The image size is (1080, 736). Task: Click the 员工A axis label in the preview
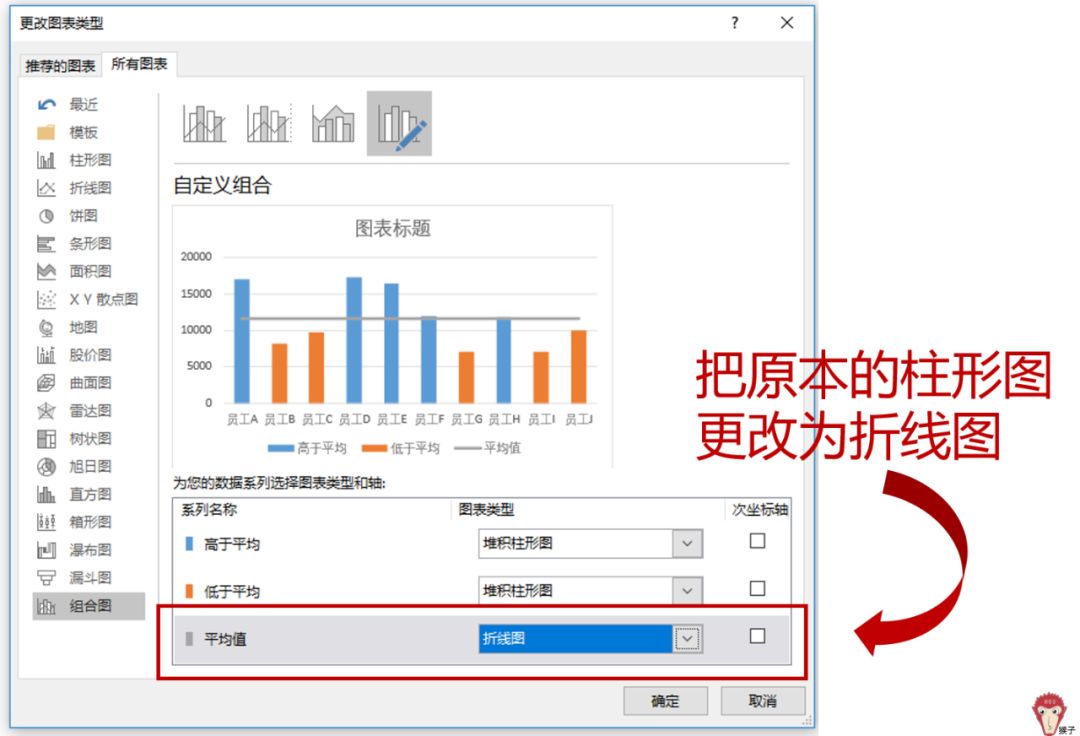(x=242, y=419)
